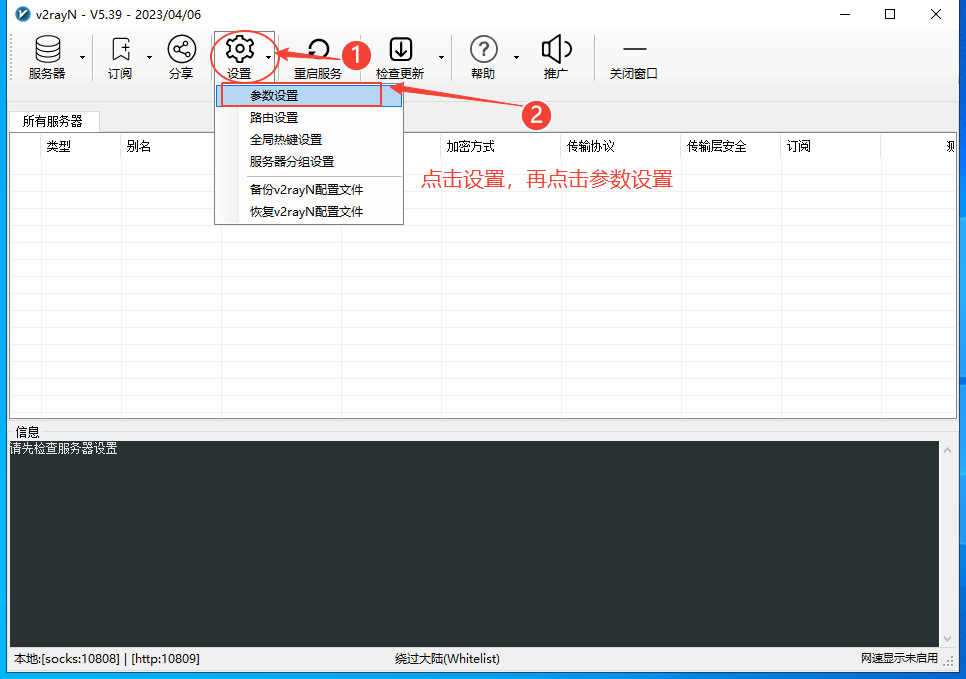Click the log panel scrollbar down arrow

coord(947,638)
